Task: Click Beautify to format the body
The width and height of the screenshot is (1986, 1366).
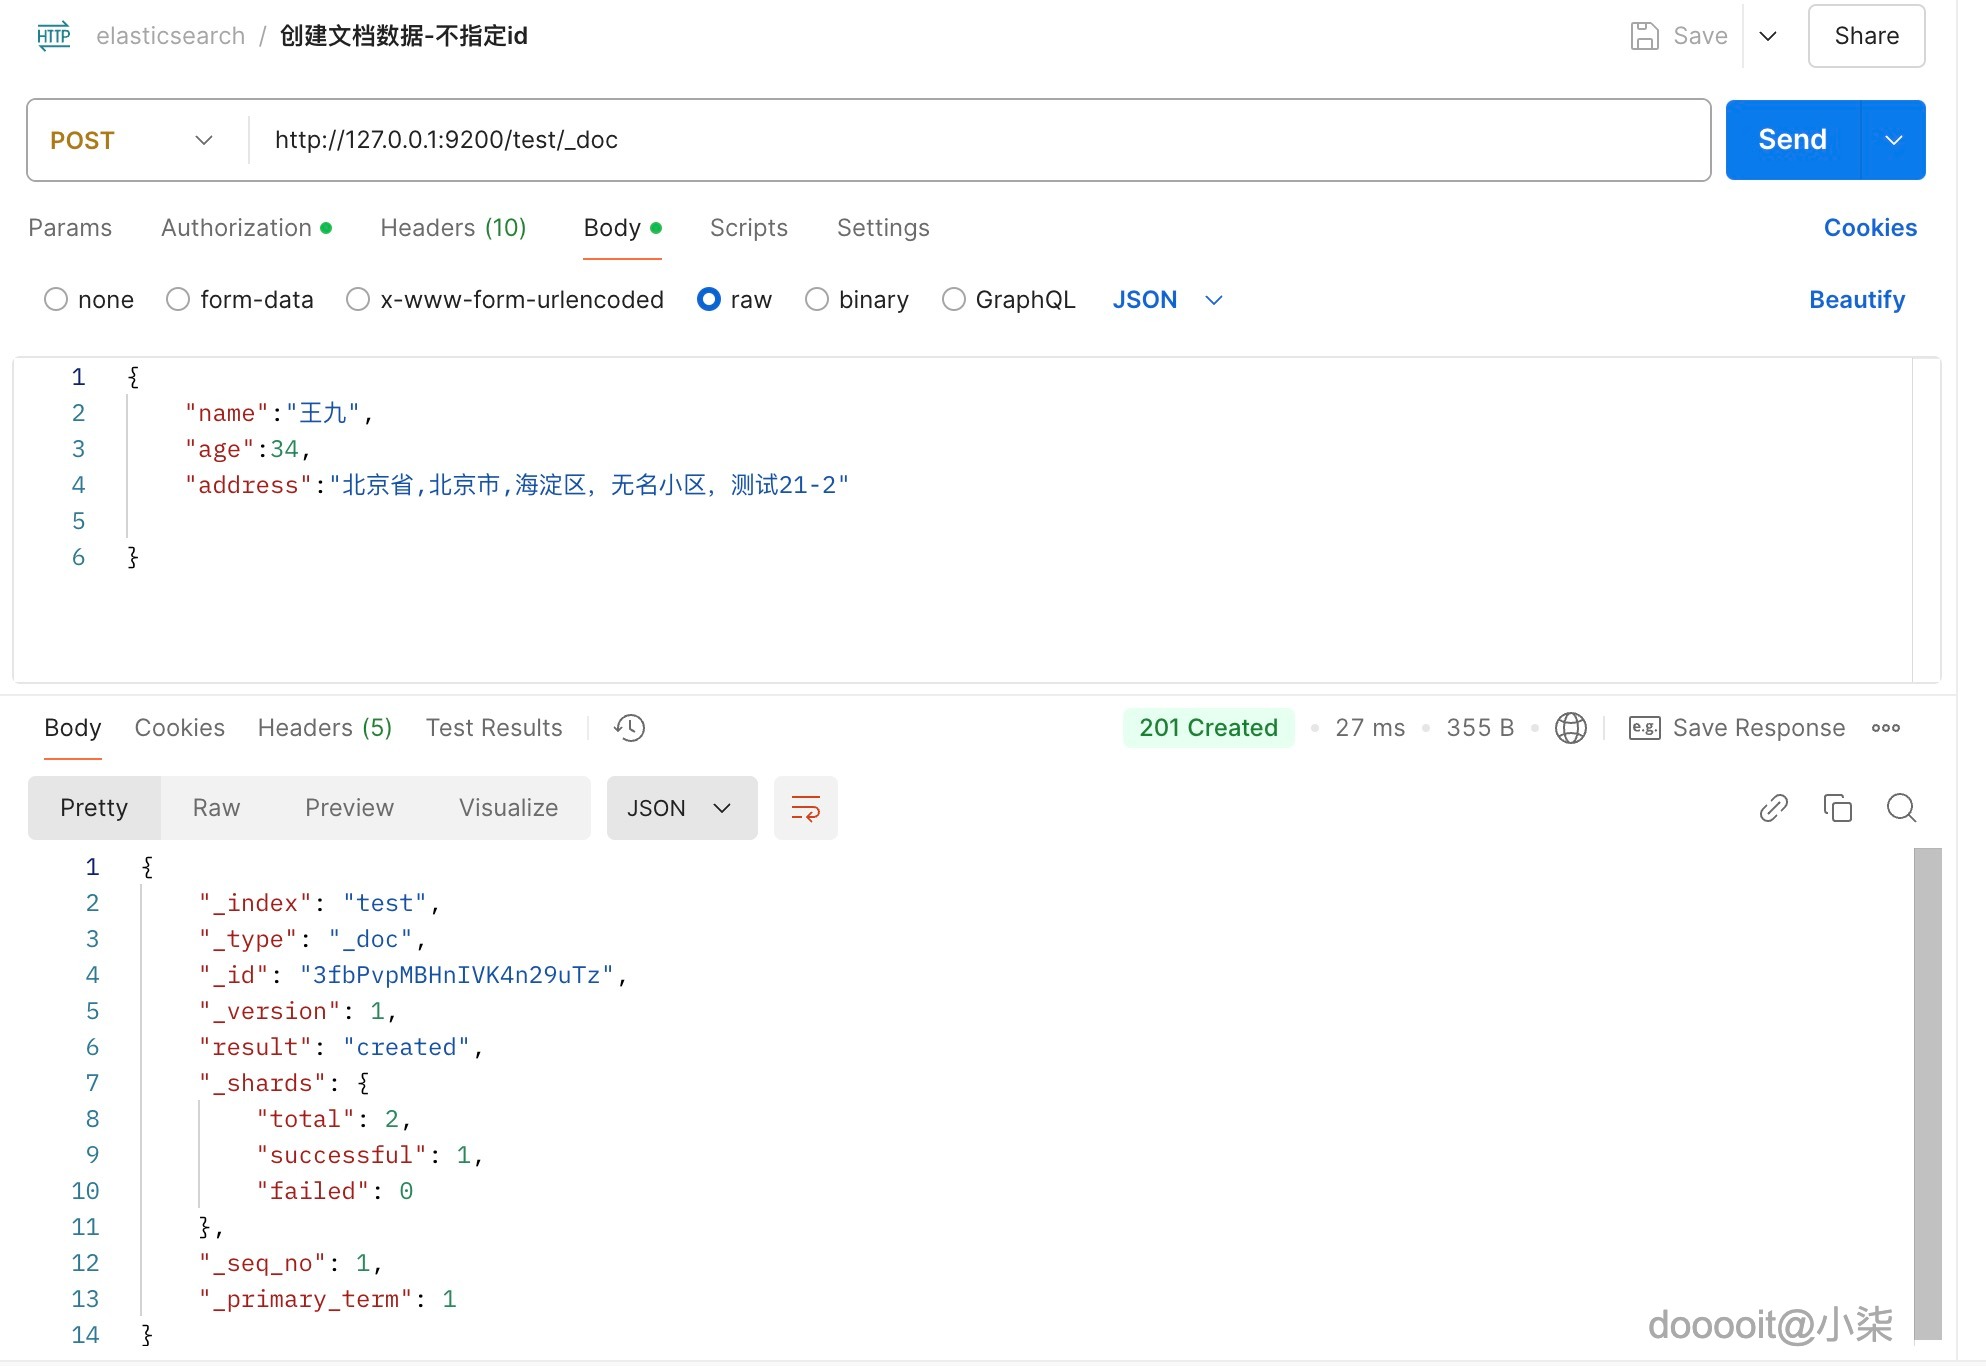Action: (x=1856, y=300)
